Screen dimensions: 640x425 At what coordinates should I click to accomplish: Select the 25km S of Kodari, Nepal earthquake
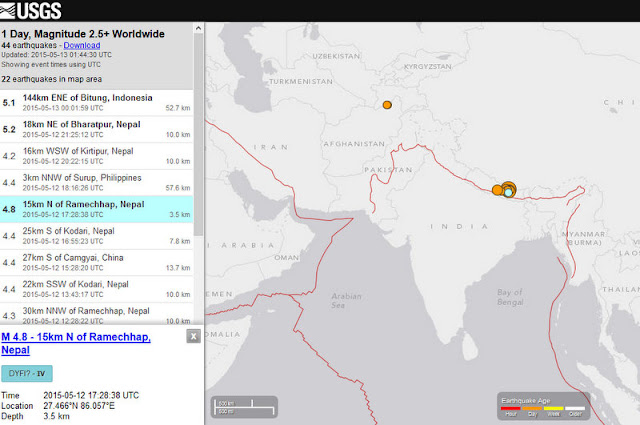point(96,236)
